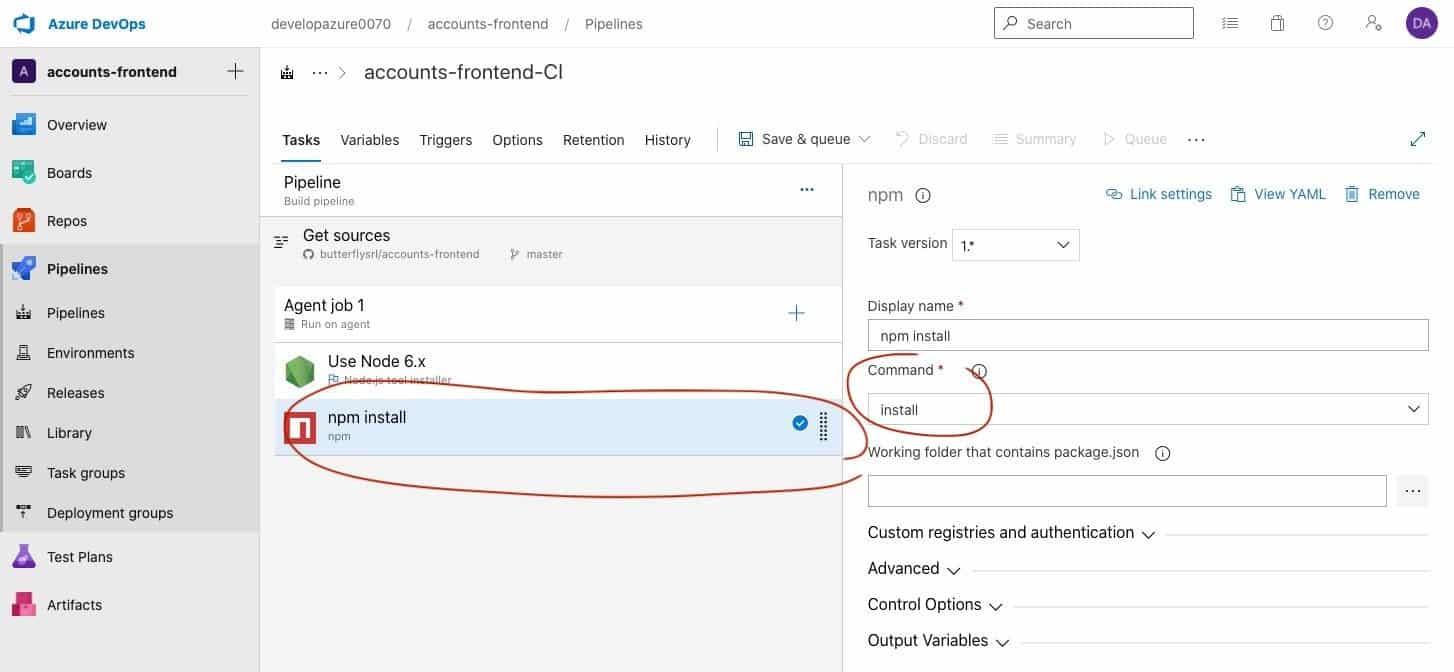Click the plus icon beside accounts-frontend project

click(x=235, y=71)
